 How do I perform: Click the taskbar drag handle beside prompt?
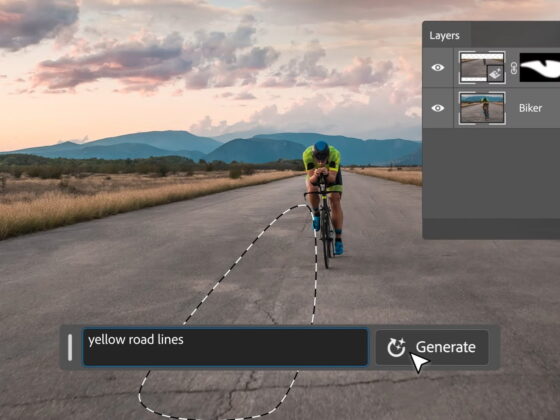tap(70, 347)
